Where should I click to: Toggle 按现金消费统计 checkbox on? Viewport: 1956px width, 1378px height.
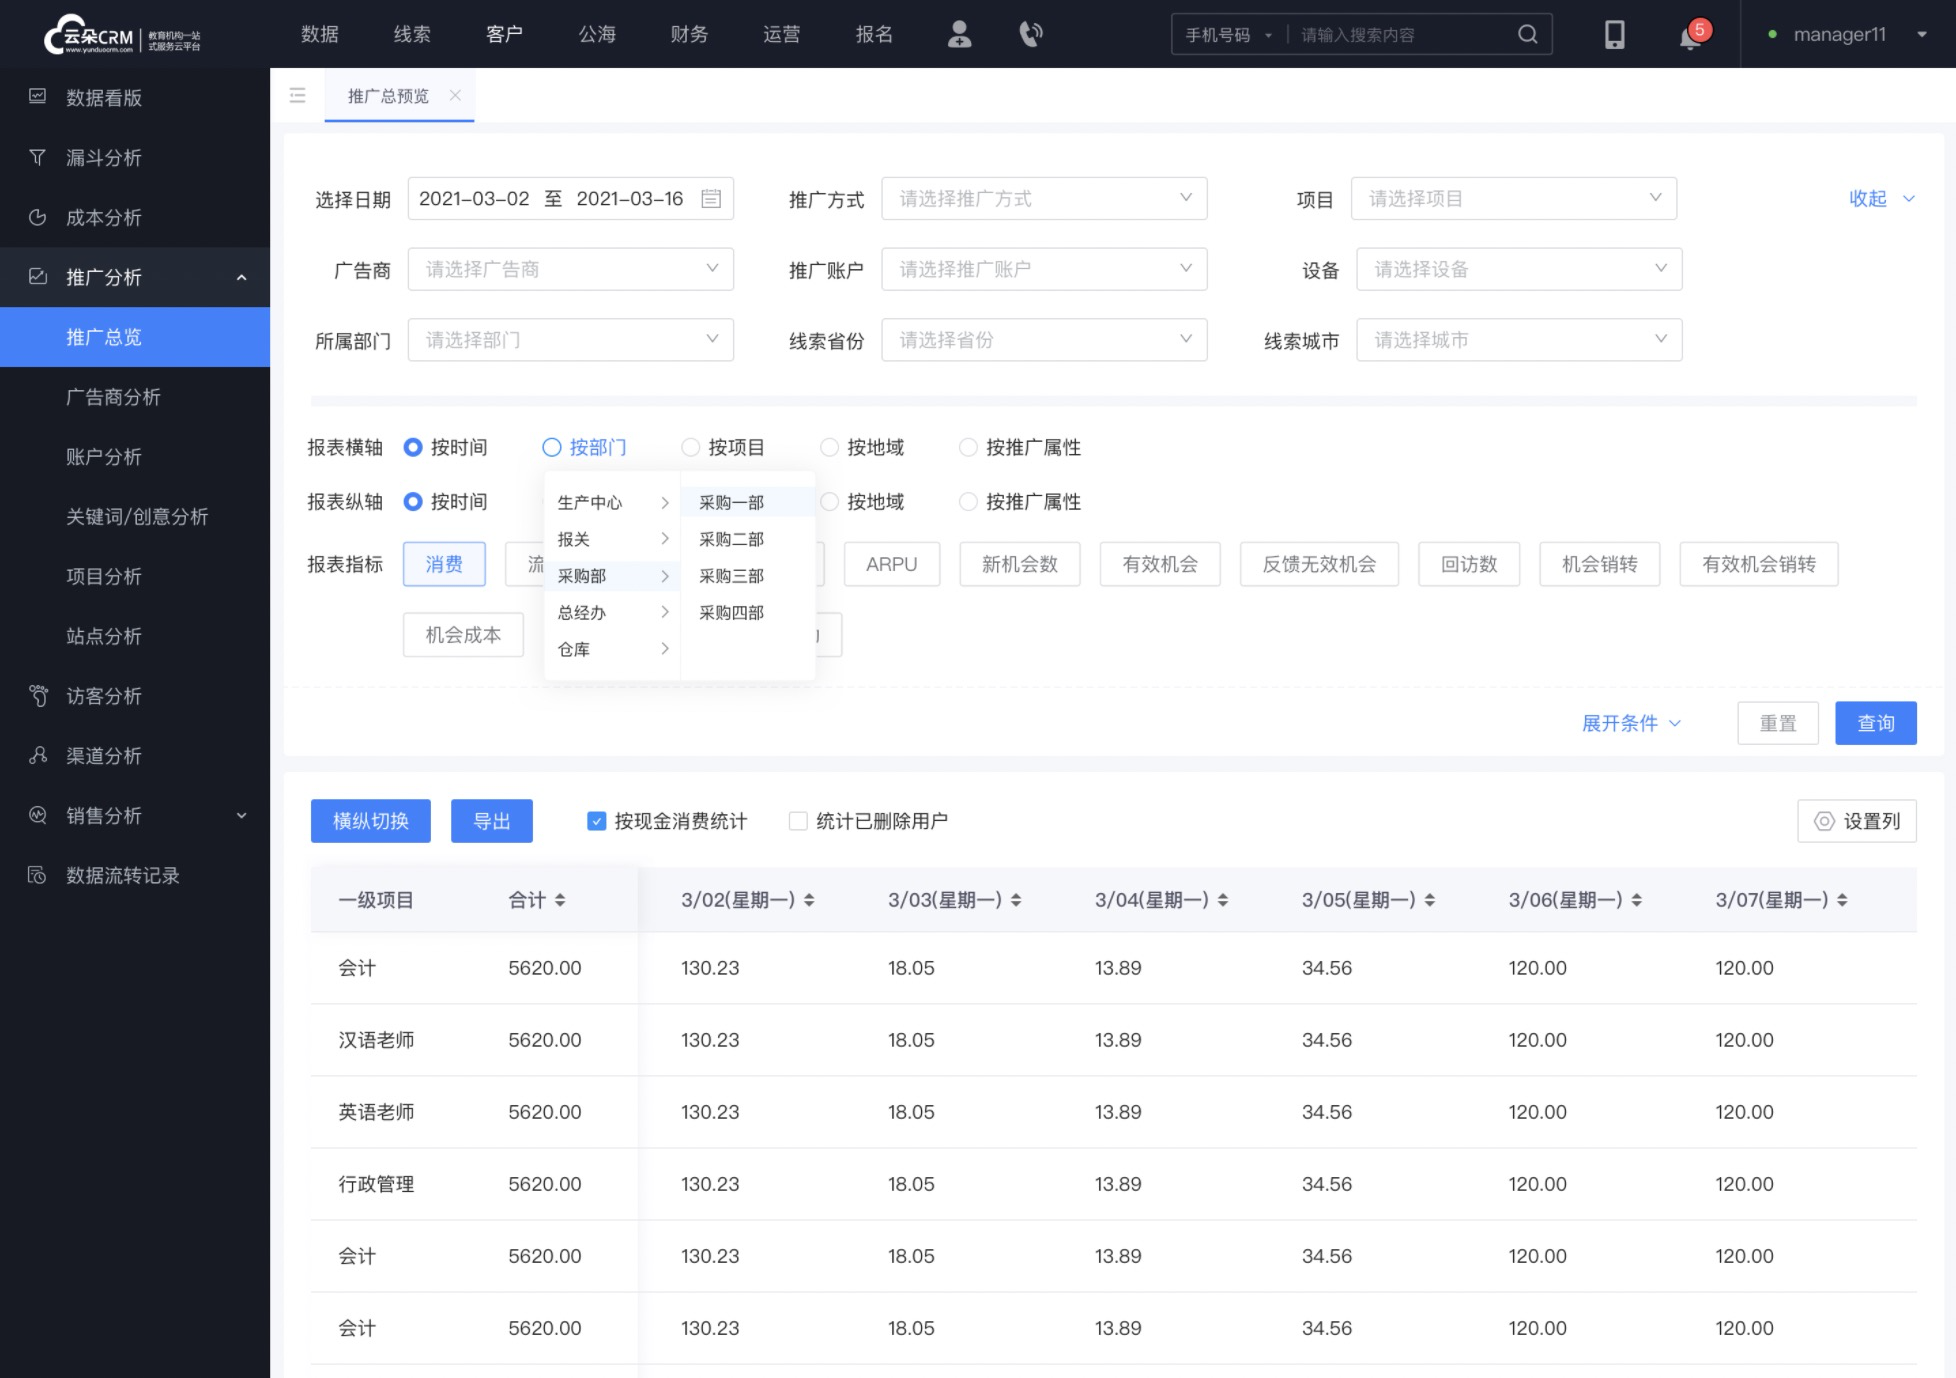pos(596,820)
